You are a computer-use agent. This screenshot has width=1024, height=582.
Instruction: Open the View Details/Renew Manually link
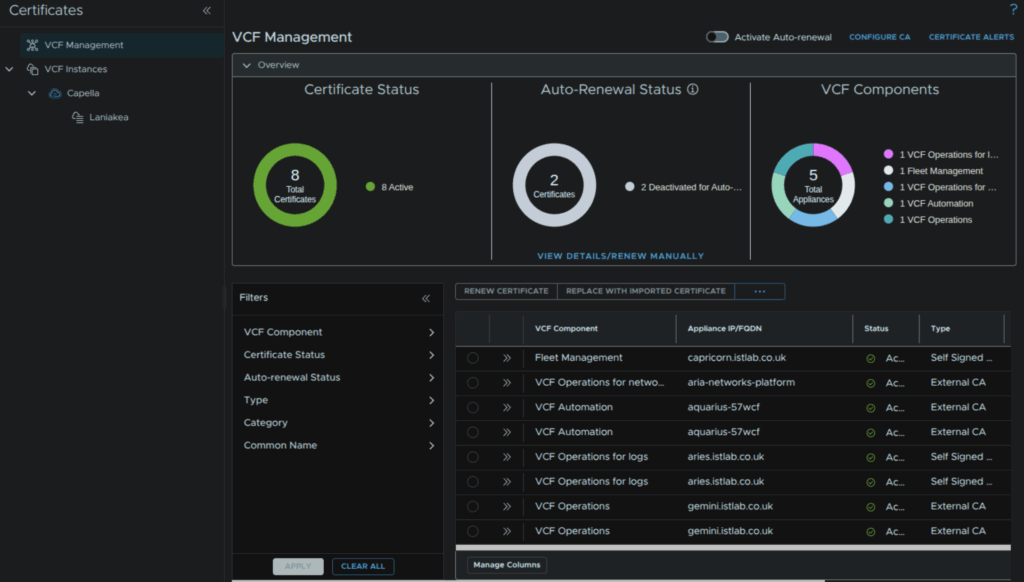coord(620,256)
